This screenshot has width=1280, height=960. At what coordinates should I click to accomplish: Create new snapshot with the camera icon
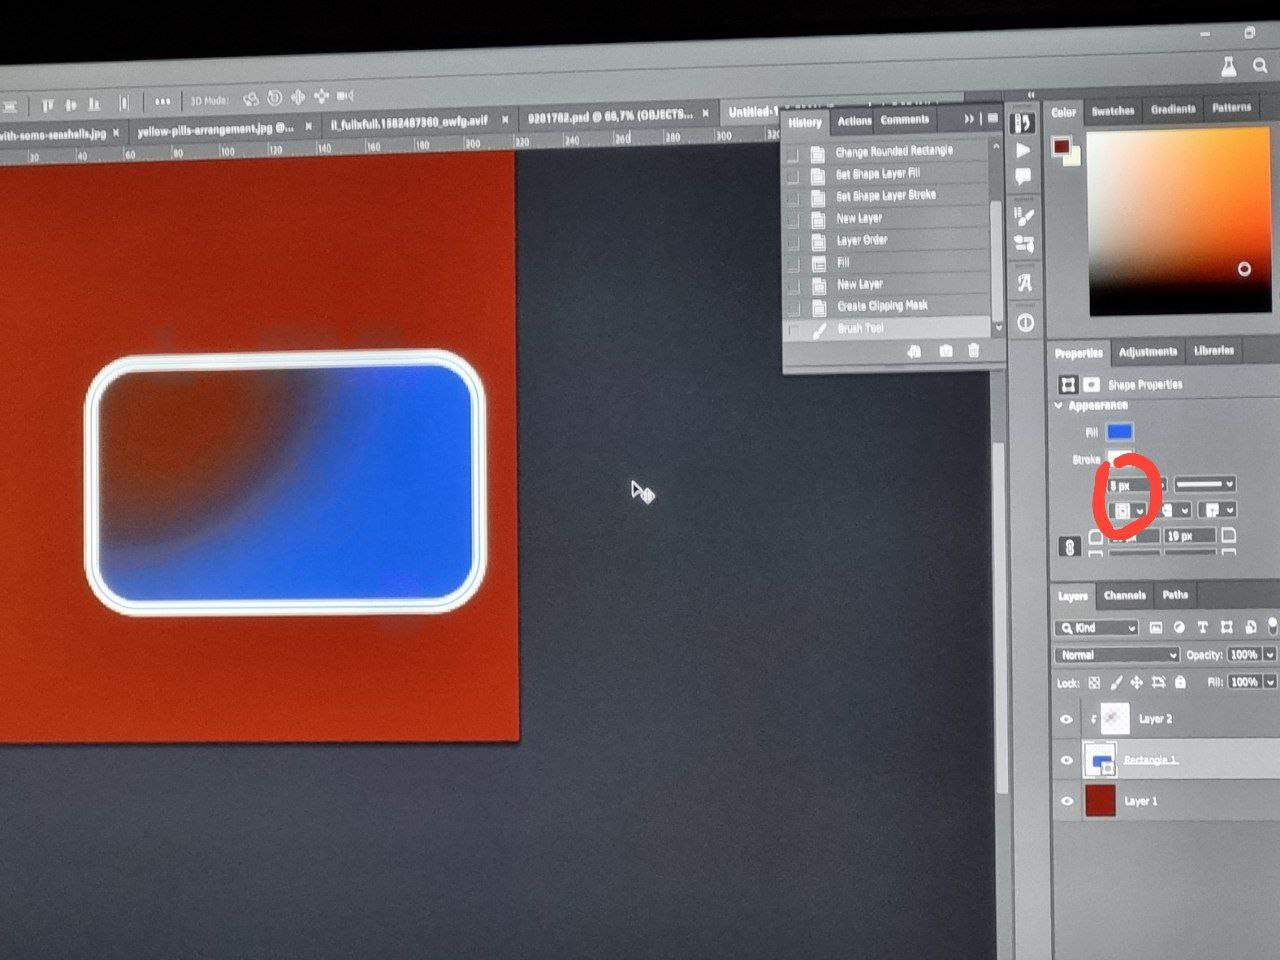pos(945,351)
